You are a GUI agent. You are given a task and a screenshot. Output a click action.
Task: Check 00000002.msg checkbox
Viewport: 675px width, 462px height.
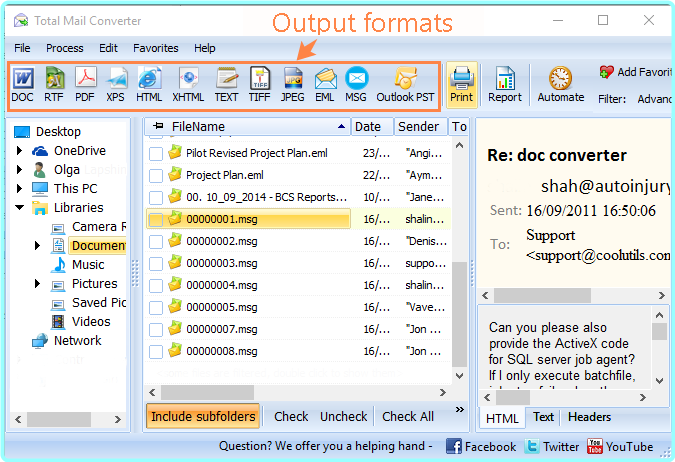coord(155,242)
